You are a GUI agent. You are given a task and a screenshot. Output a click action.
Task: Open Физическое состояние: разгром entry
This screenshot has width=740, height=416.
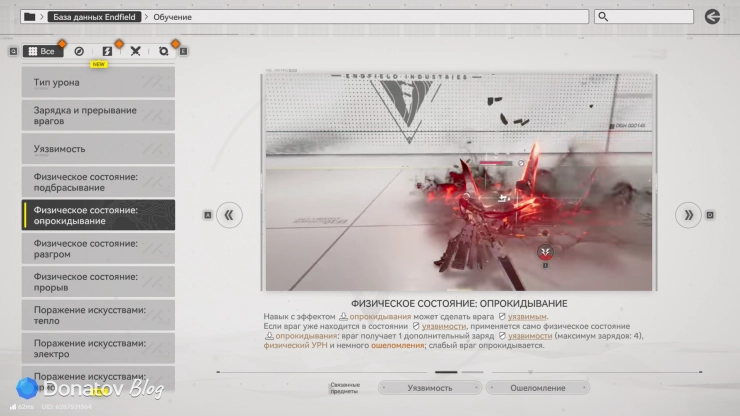click(x=98, y=248)
